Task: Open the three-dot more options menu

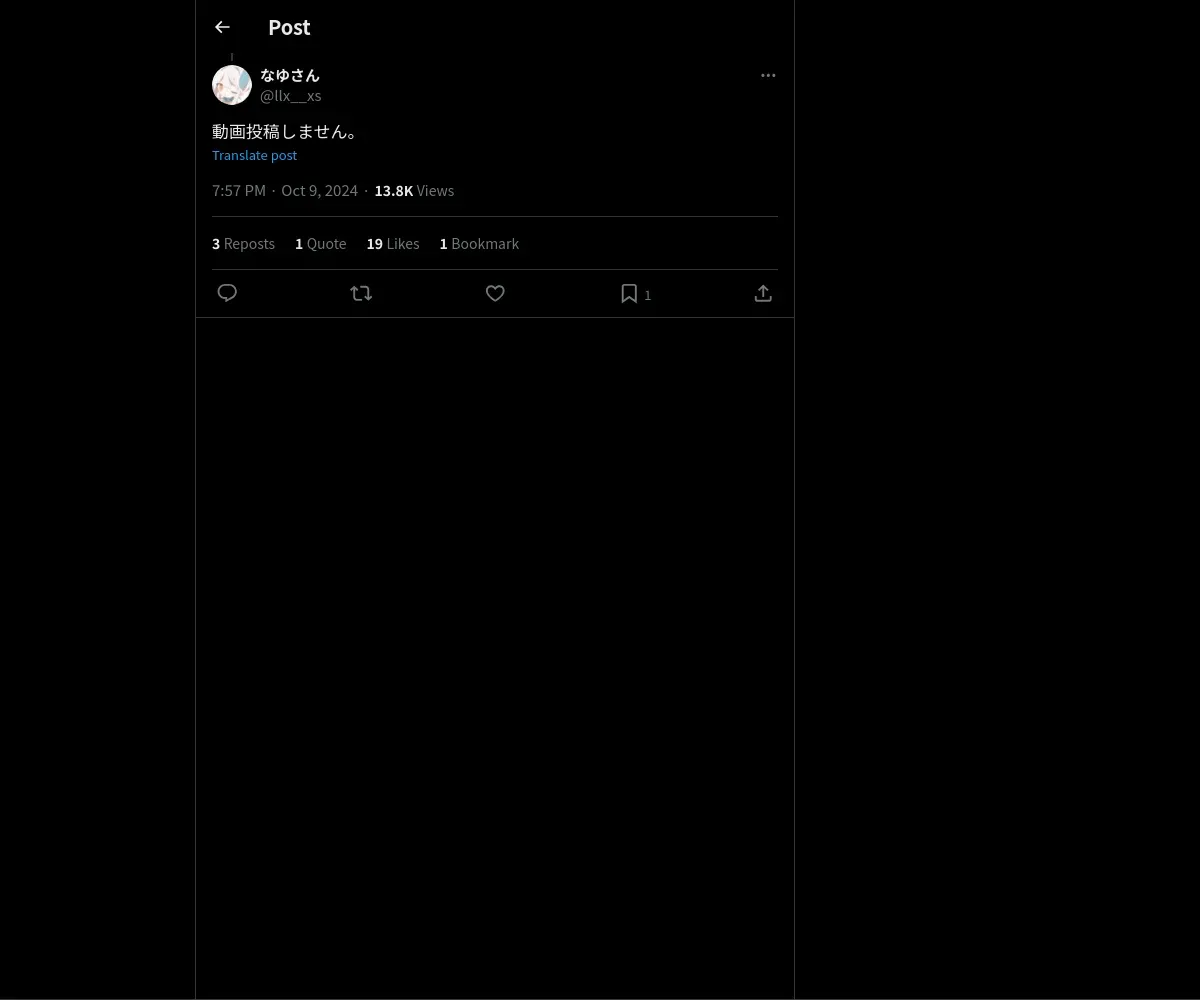Action: [768, 75]
